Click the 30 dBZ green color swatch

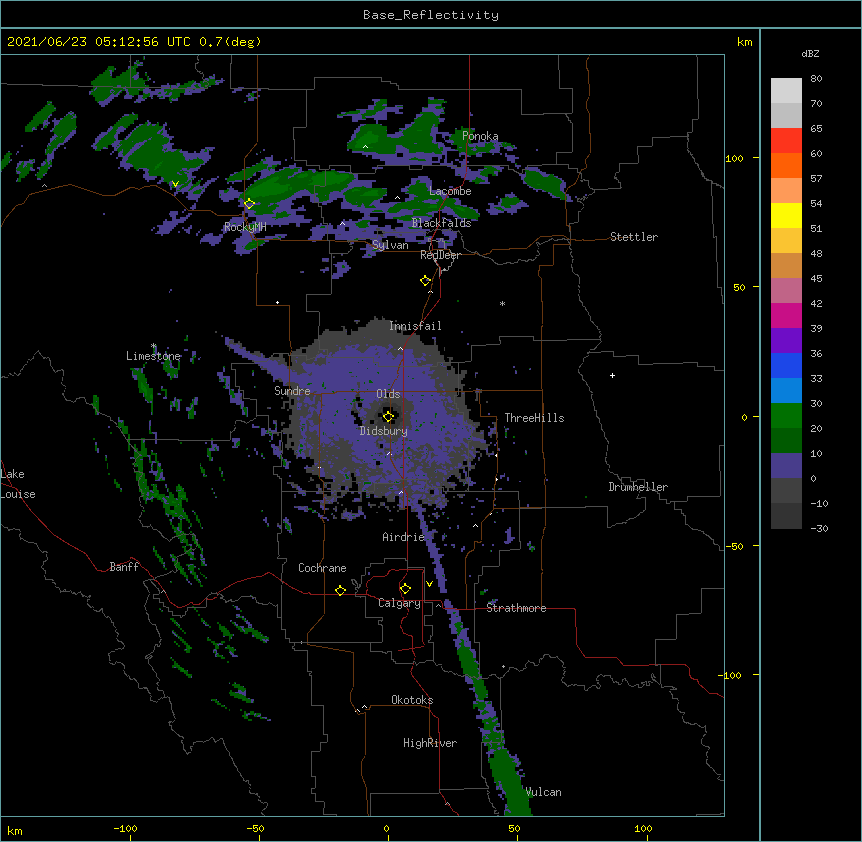pyautogui.click(x=786, y=416)
